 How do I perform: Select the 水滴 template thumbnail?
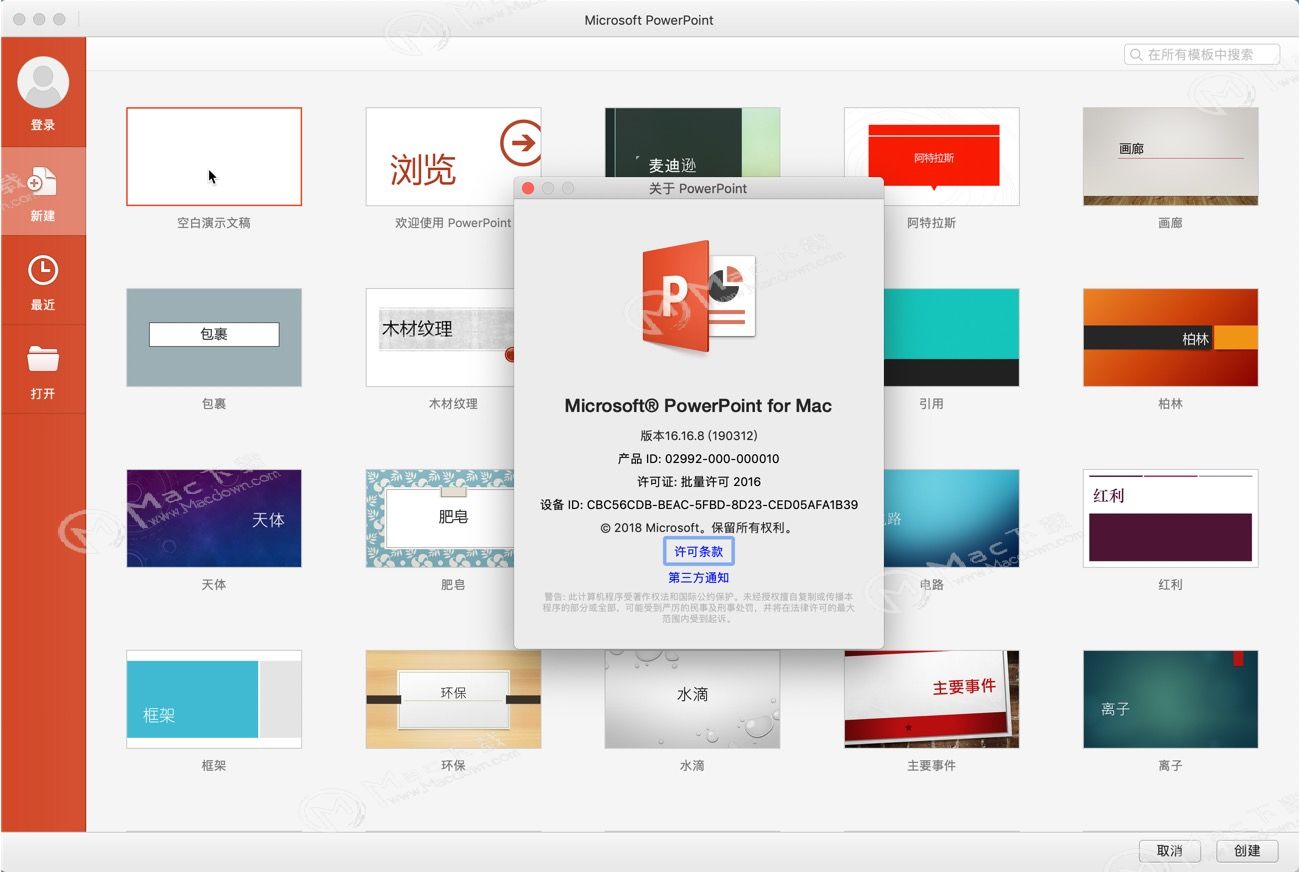point(692,699)
